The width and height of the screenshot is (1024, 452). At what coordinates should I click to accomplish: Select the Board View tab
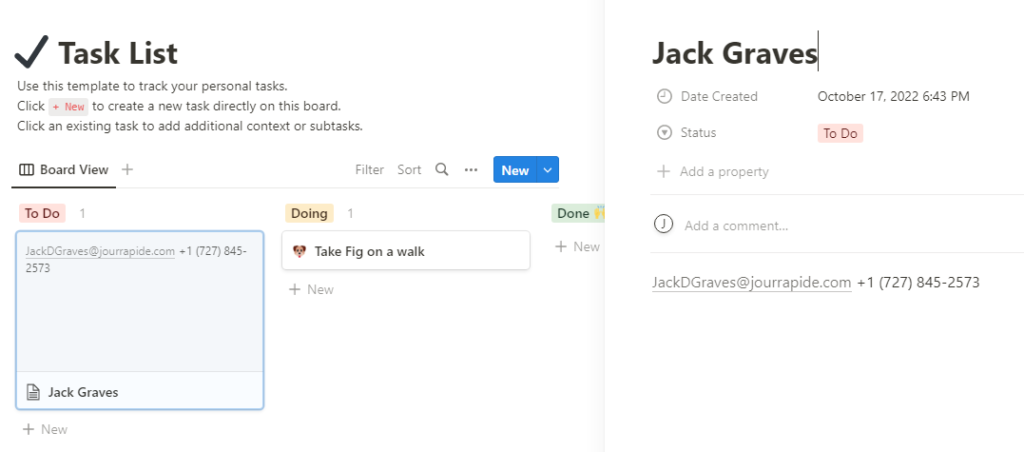pos(64,170)
